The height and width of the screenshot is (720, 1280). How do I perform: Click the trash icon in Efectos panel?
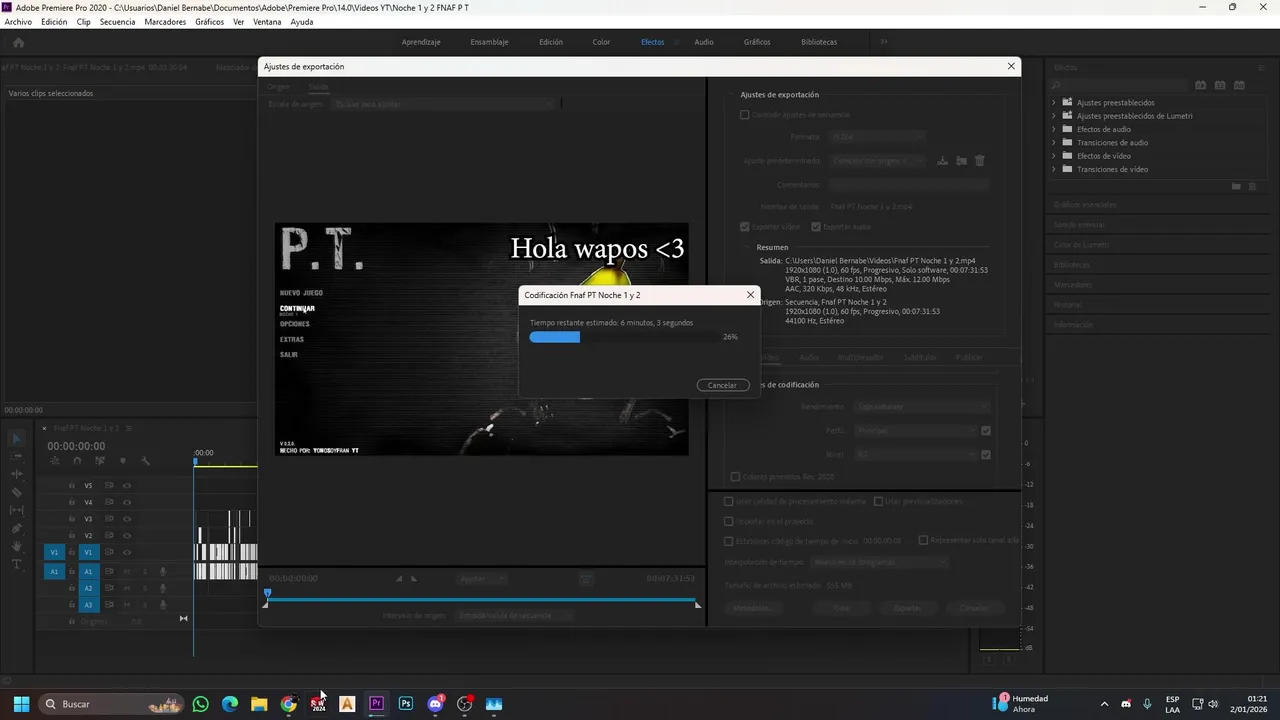tap(1252, 186)
